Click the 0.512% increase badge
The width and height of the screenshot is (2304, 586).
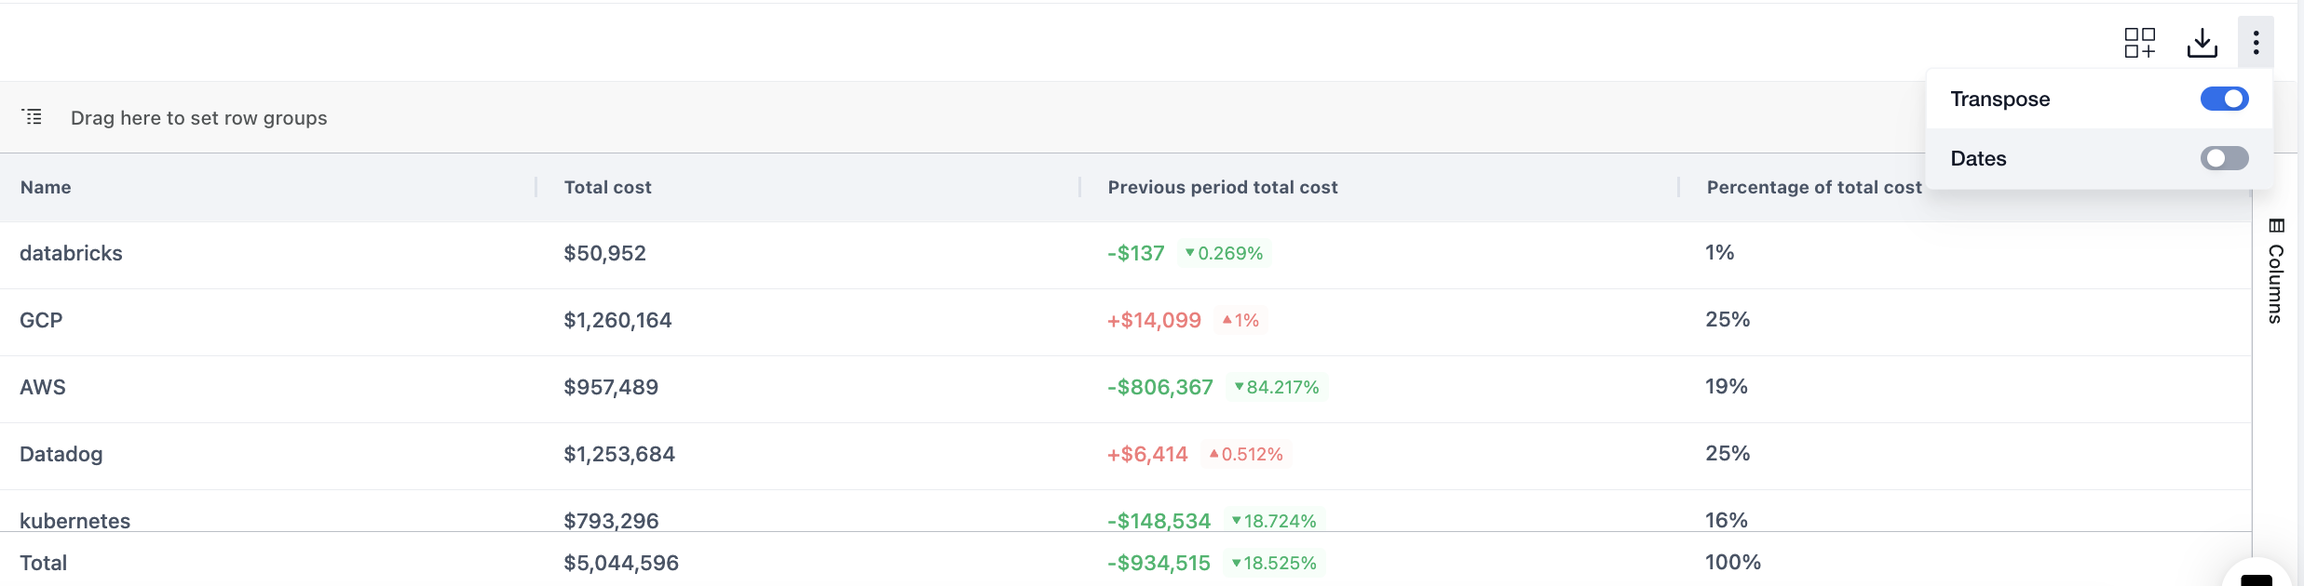coord(1246,454)
